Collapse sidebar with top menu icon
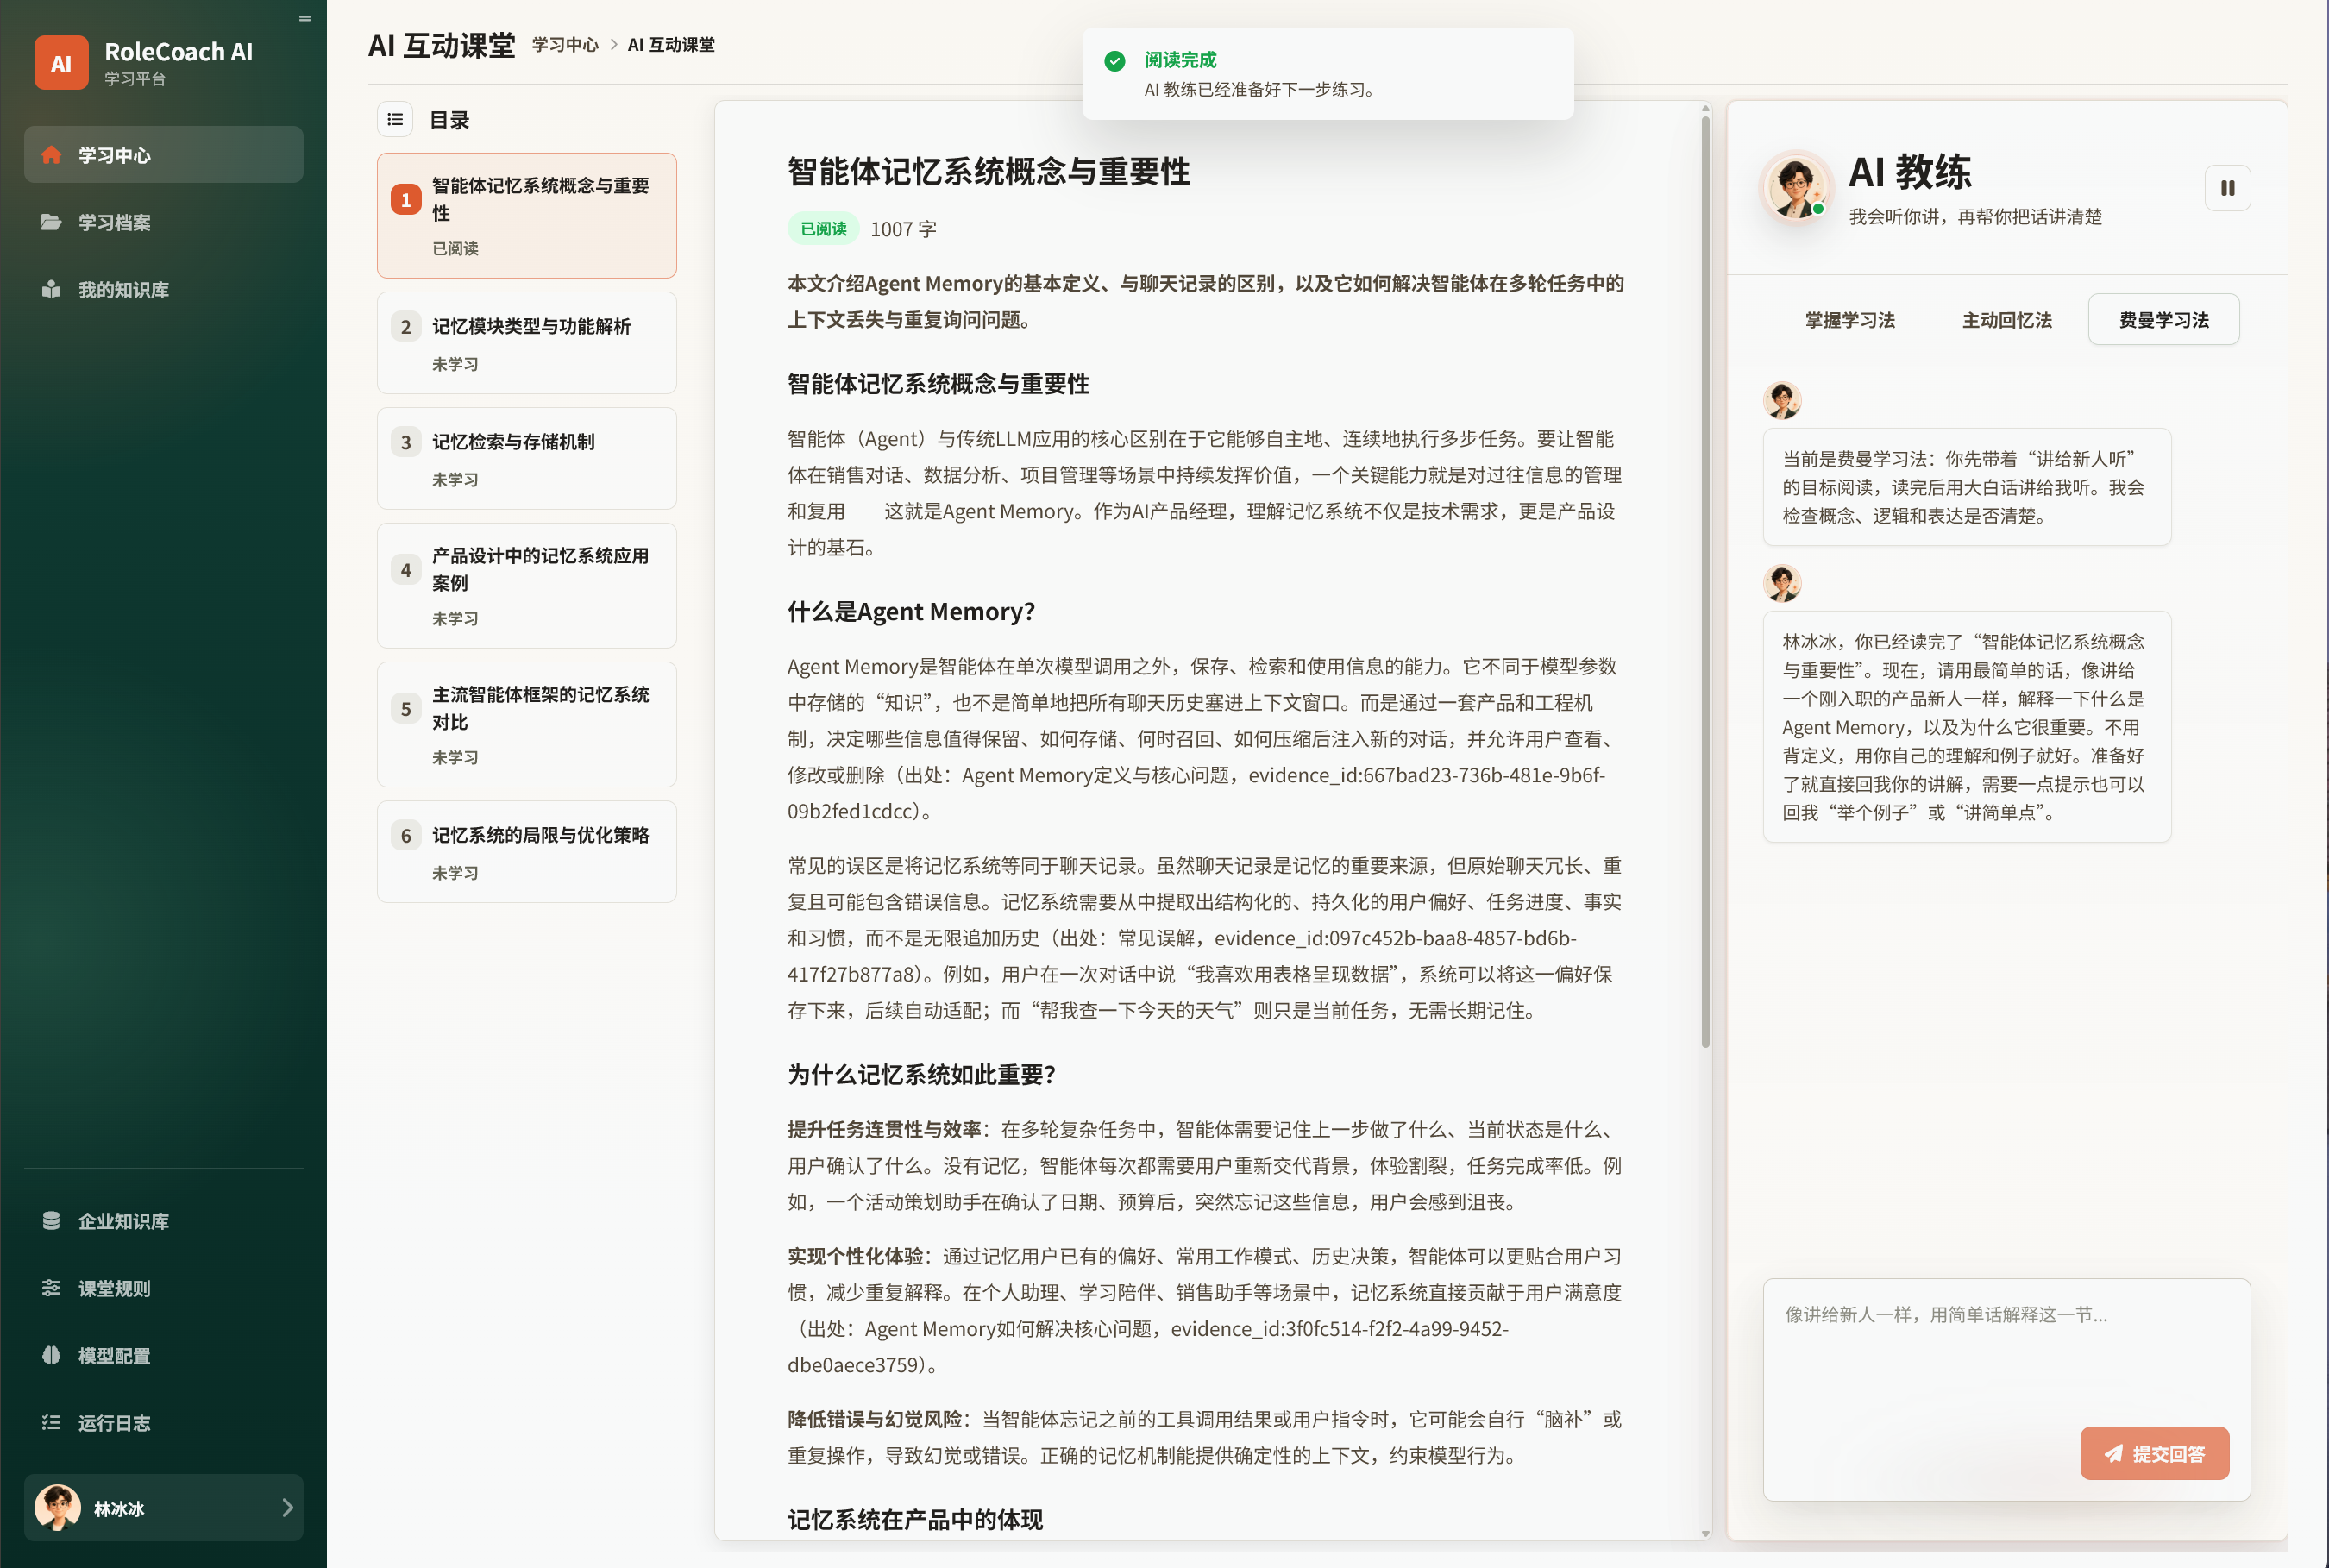This screenshot has height=1568, width=2329. pos(305,18)
